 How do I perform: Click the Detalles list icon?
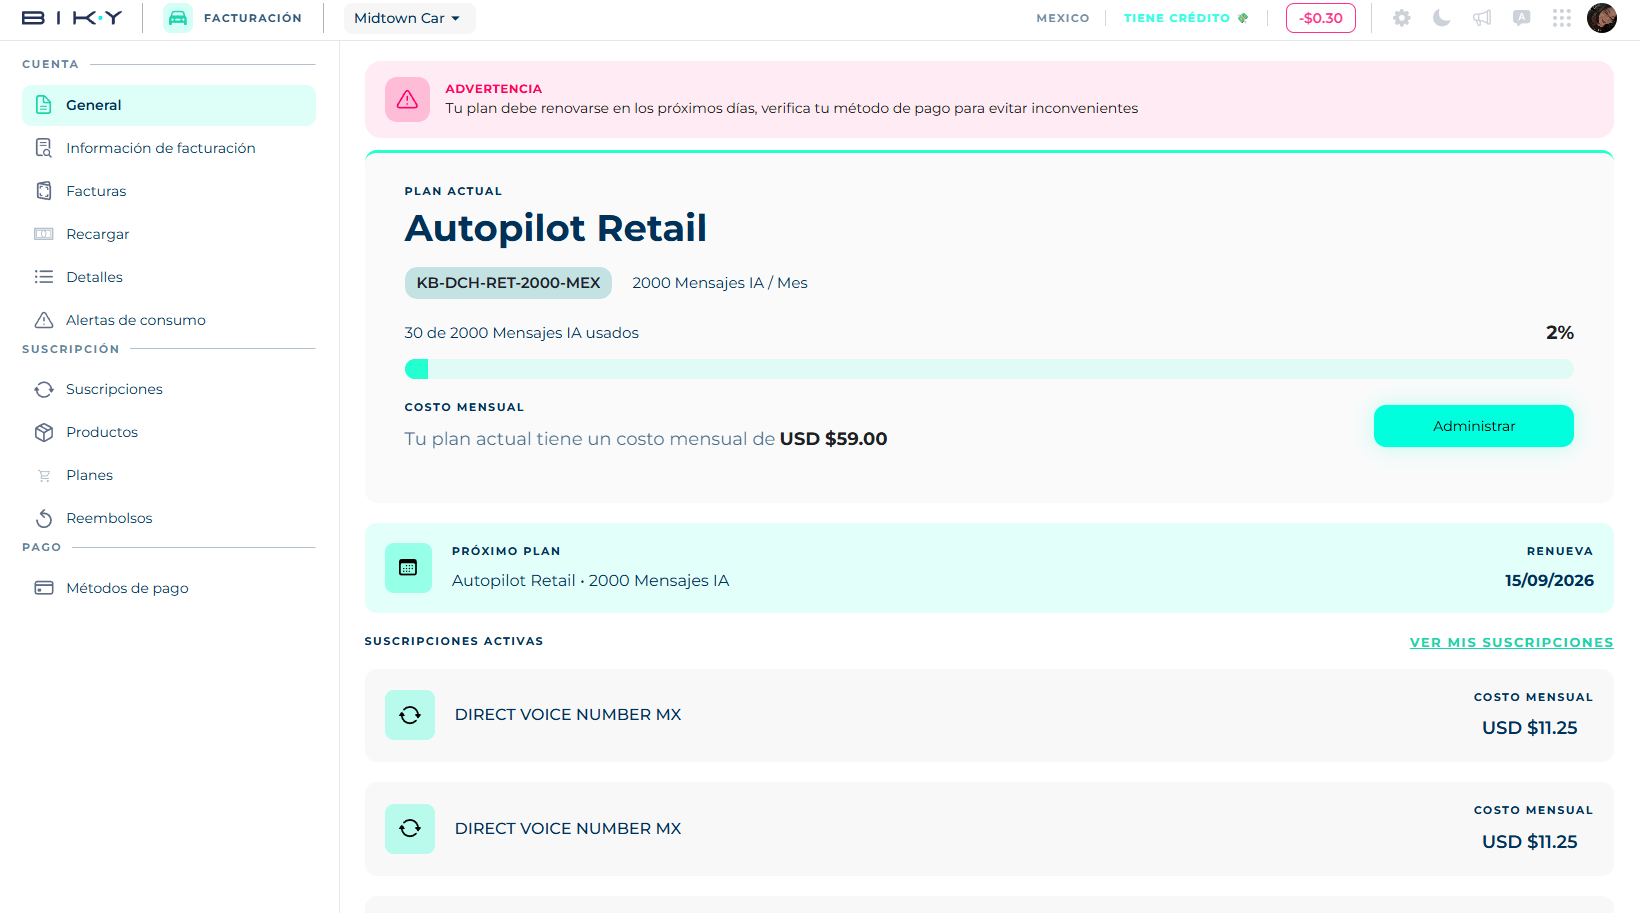[44, 277]
